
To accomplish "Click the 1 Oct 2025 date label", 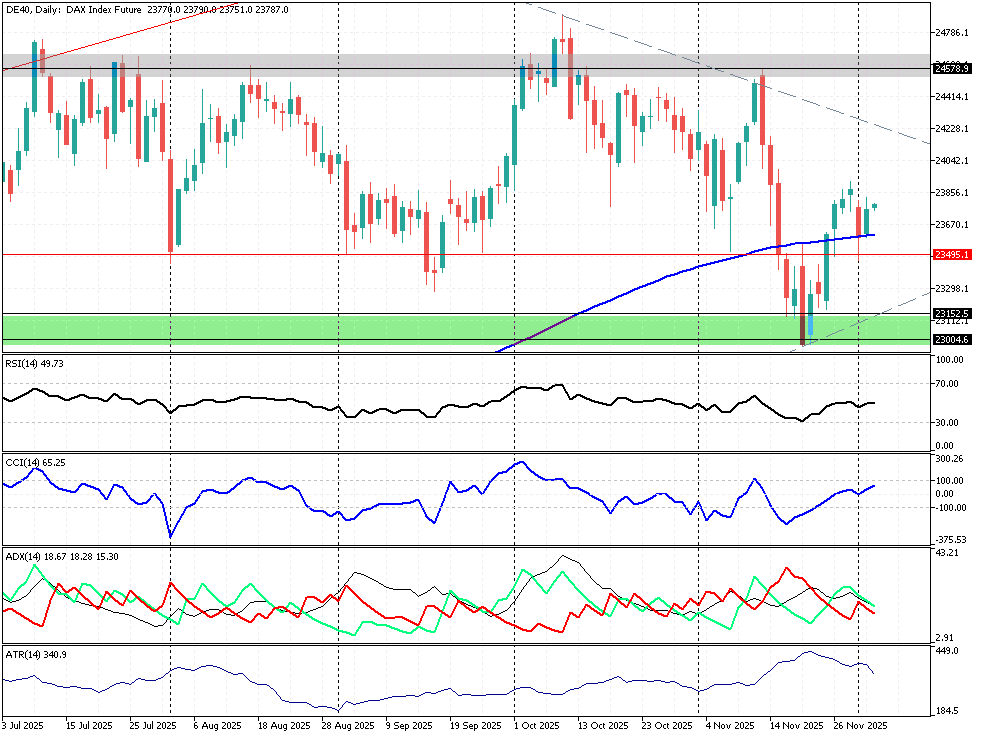I will (x=538, y=725).
